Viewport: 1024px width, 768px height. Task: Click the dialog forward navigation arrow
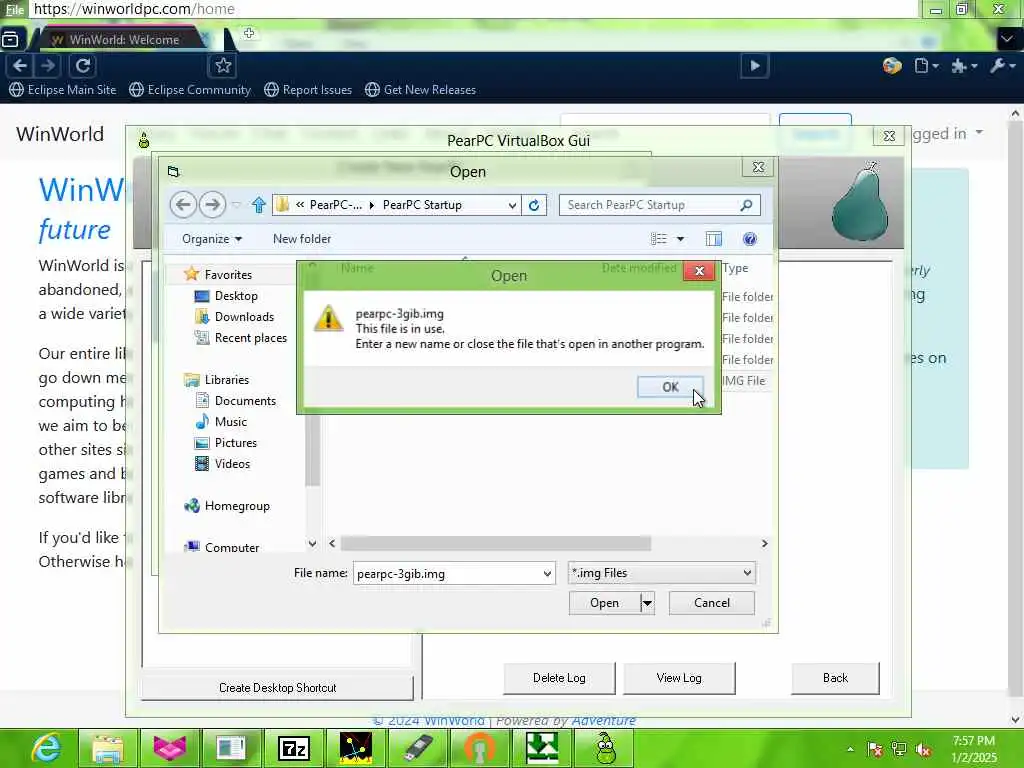coord(212,205)
